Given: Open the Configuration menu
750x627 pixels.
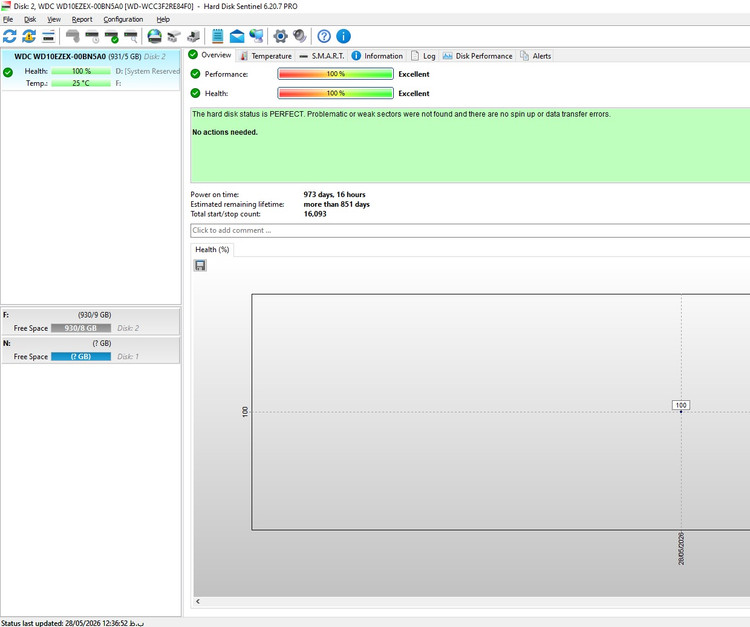Looking at the screenshot, I should pos(123,20).
